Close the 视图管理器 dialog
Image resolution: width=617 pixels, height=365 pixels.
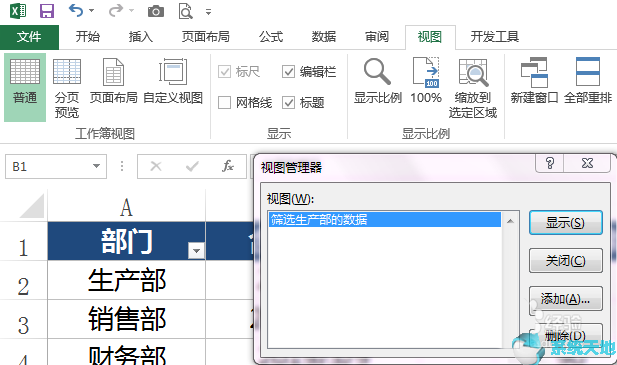587,163
